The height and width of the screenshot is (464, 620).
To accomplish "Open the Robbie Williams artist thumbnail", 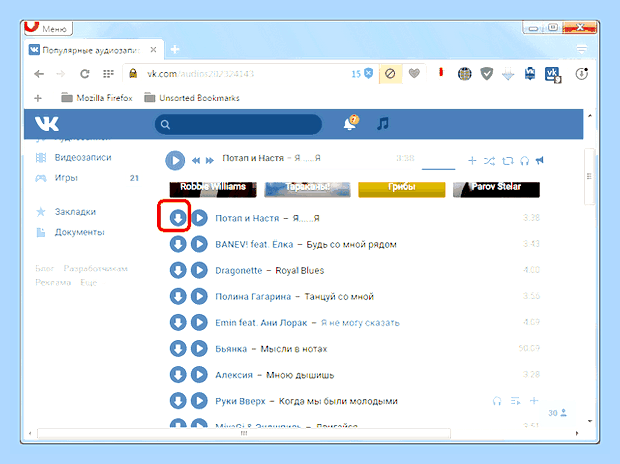I will 213,189.
